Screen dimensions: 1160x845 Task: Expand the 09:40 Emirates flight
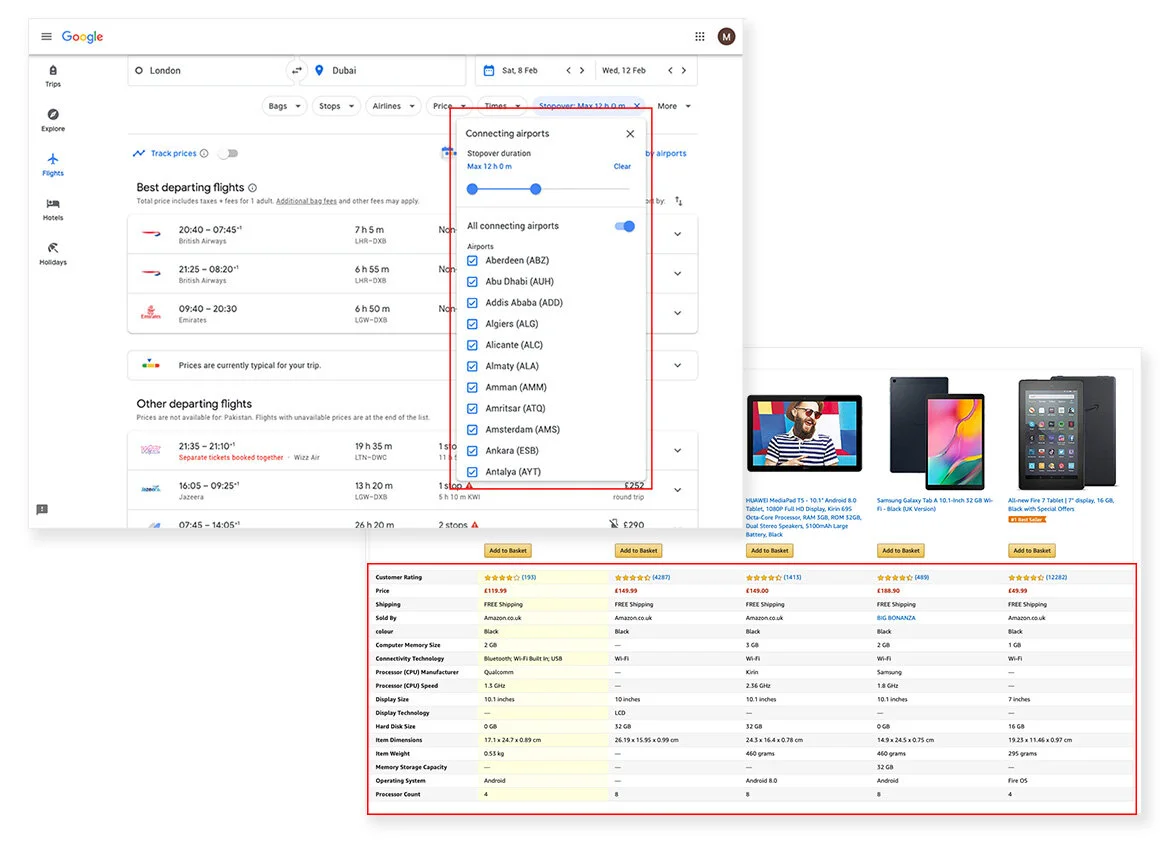(677, 313)
